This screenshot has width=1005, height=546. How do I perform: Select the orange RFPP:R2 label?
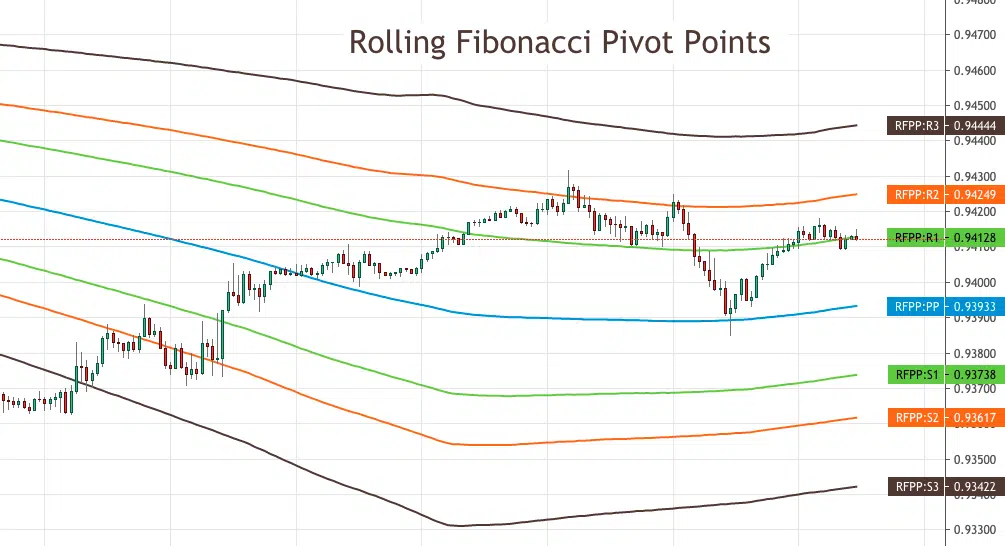(x=917, y=194)
